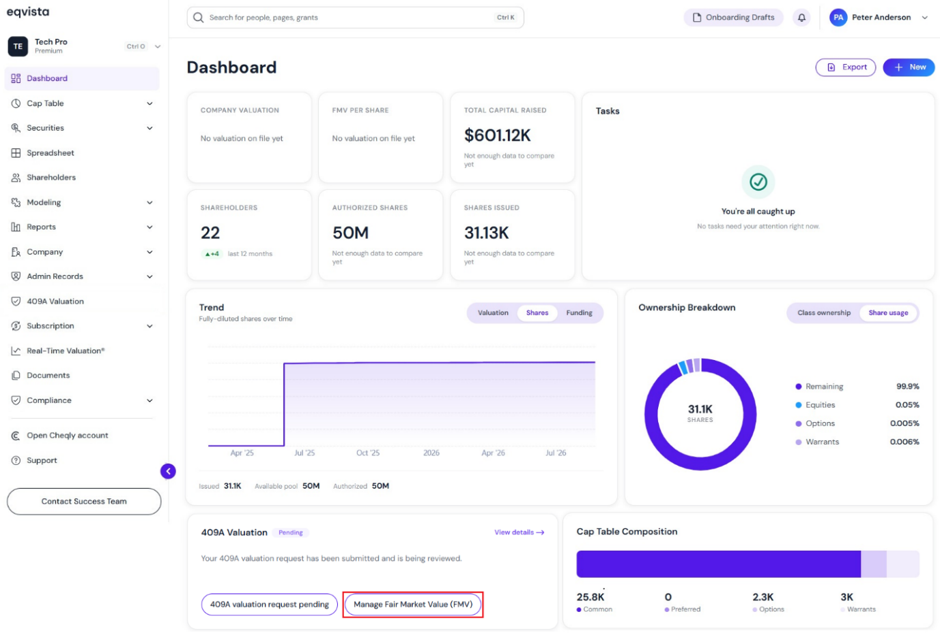Image resolution: width=940 pixels, height=633 pixels.
Task: Open the notifications bell
Action: pos(802,17)
